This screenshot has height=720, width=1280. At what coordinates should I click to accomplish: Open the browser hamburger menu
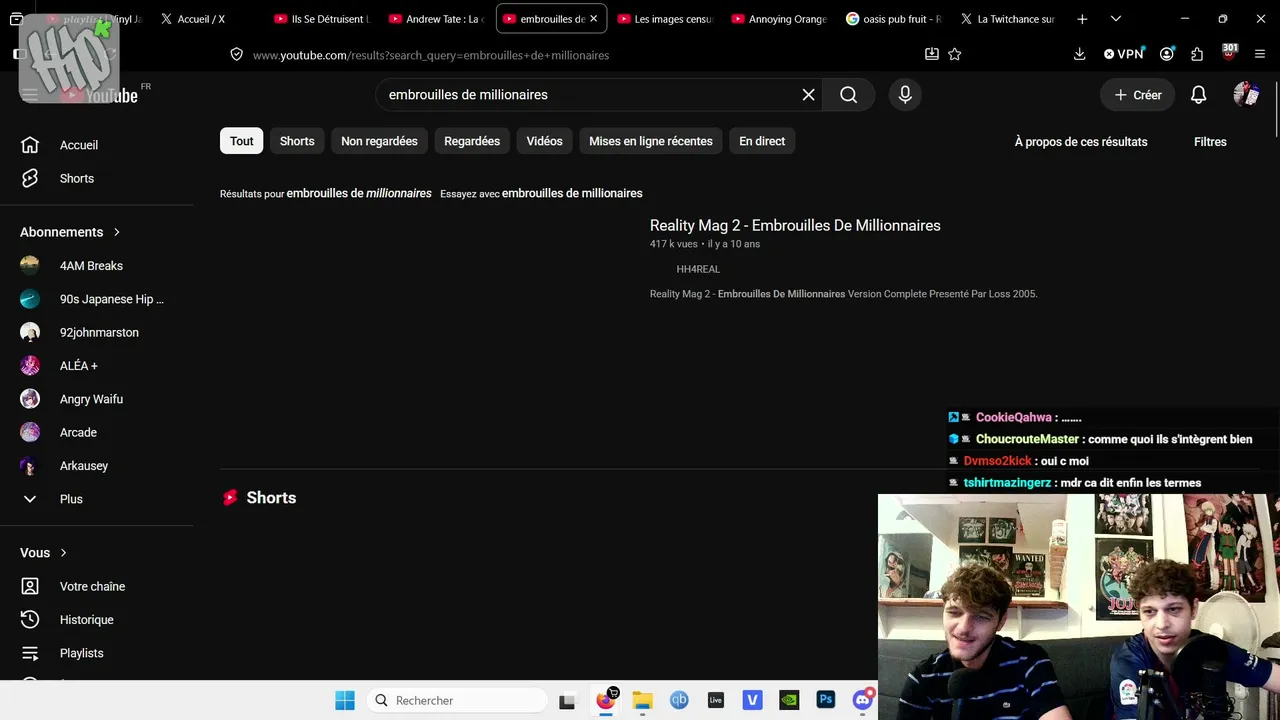point(1260,55)
